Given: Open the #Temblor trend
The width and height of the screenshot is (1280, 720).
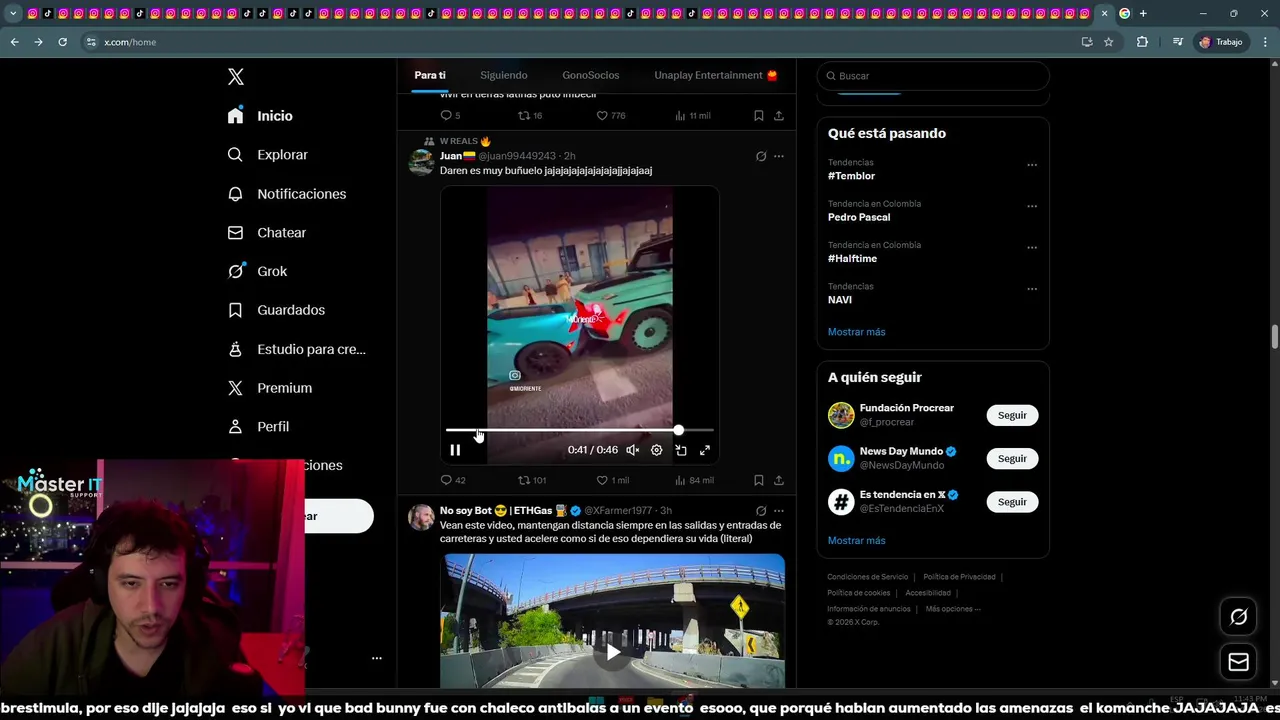Looking at the screenshot, I should (851, 176).
